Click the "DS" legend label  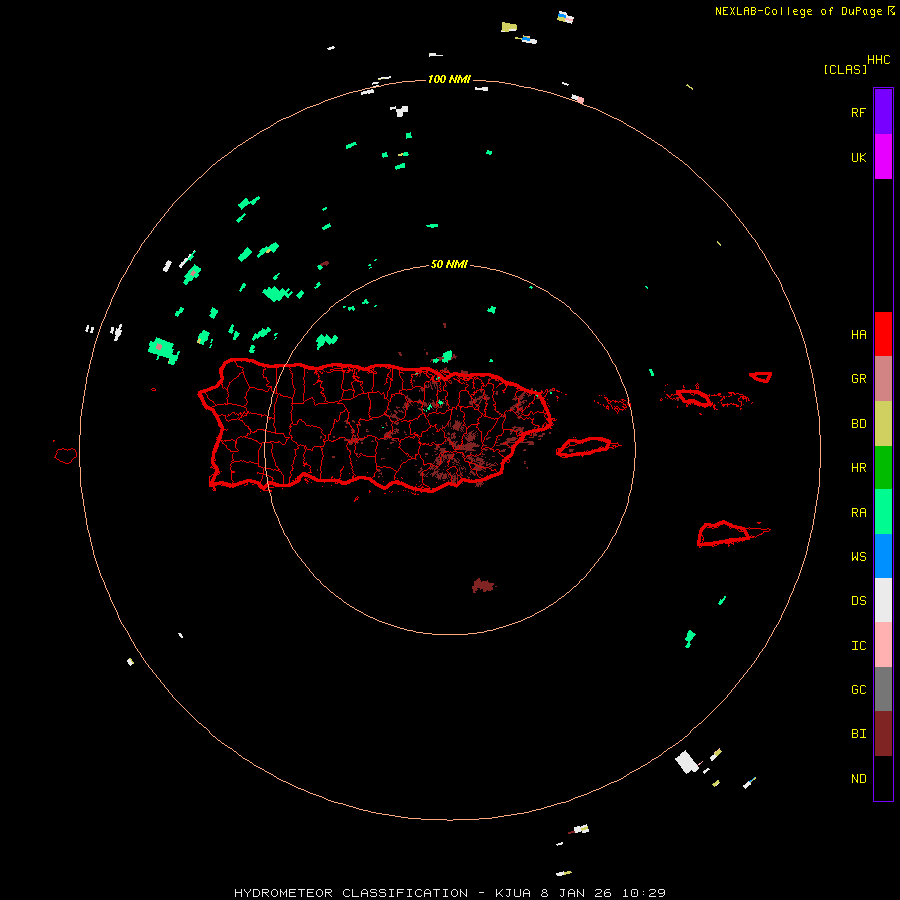[x=858, y=601]
